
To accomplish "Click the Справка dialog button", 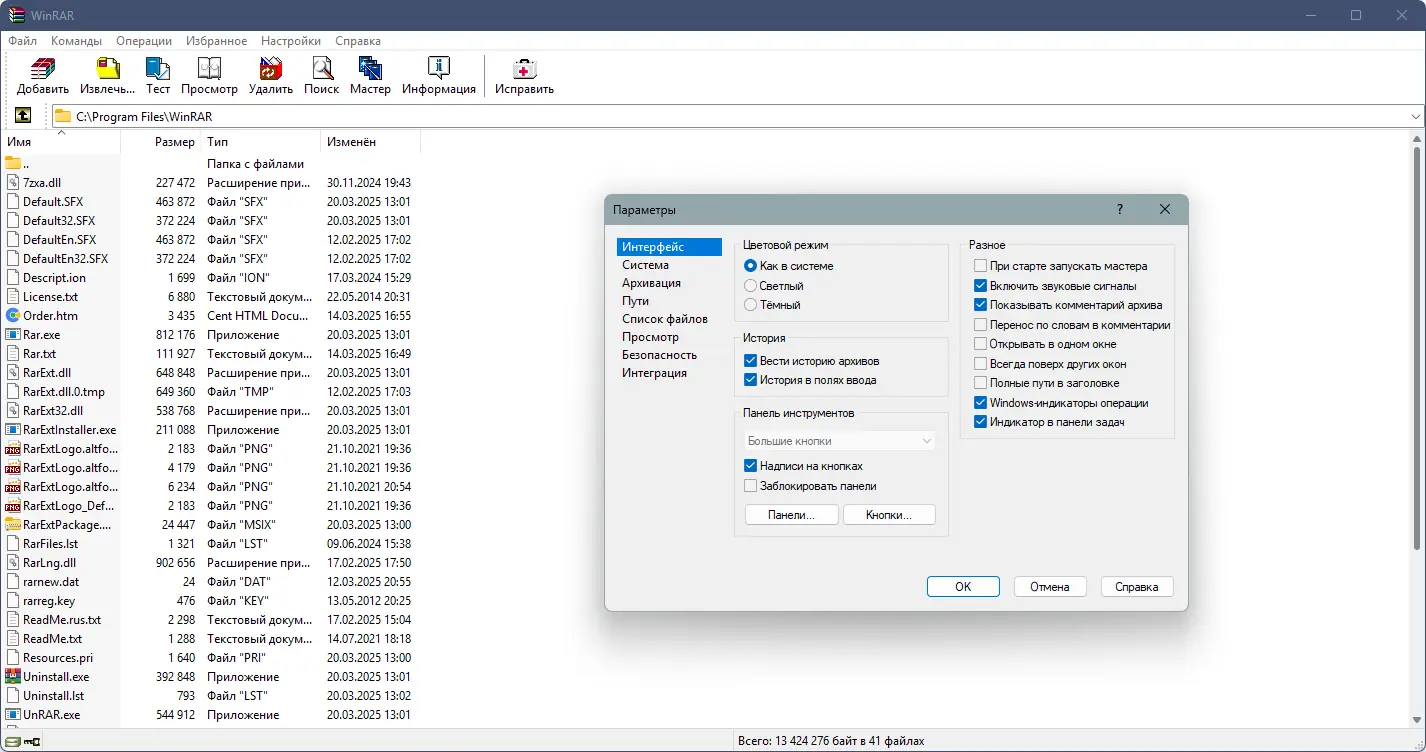I will (x=1137, y=587).
